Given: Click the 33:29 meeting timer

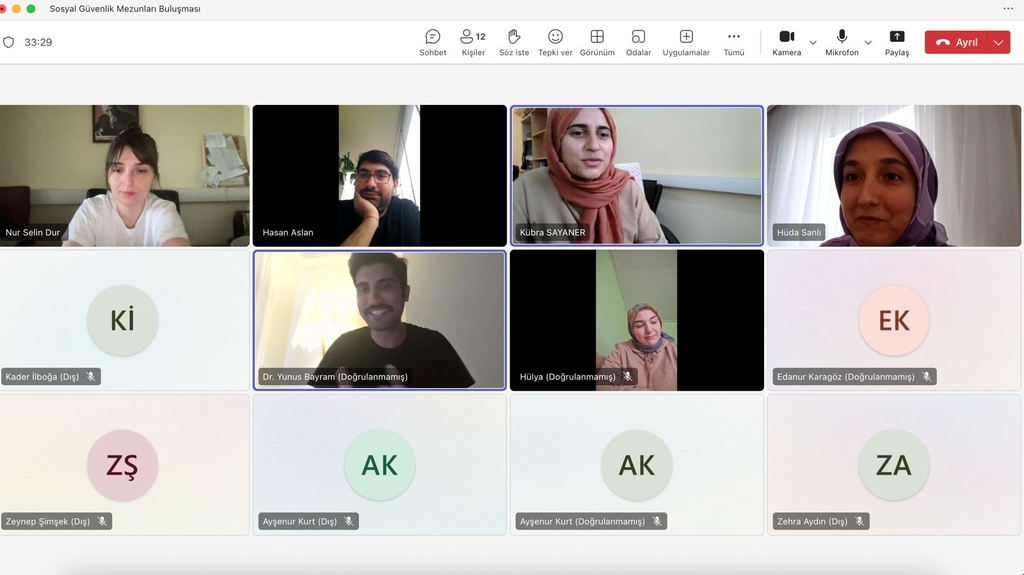Looking at the screenshot, I should pyautogui.click(x=38, y=42).
